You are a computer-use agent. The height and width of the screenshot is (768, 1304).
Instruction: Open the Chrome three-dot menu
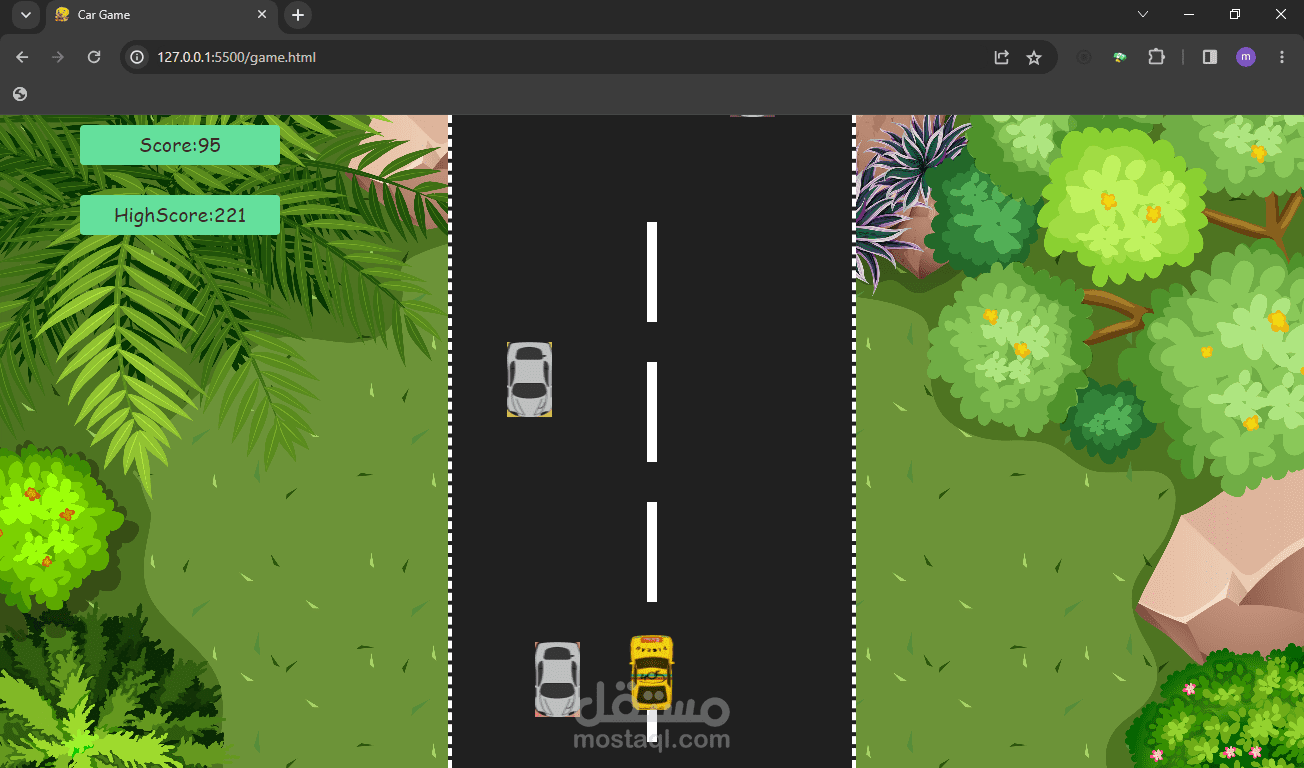(x=1281, y=57)
